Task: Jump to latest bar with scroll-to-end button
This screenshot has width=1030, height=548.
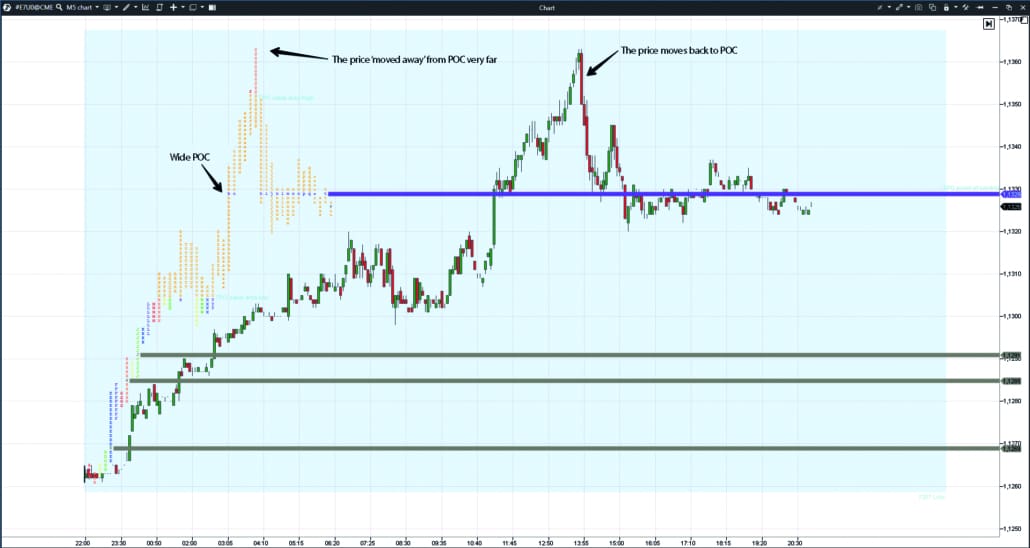Action: 988,24
